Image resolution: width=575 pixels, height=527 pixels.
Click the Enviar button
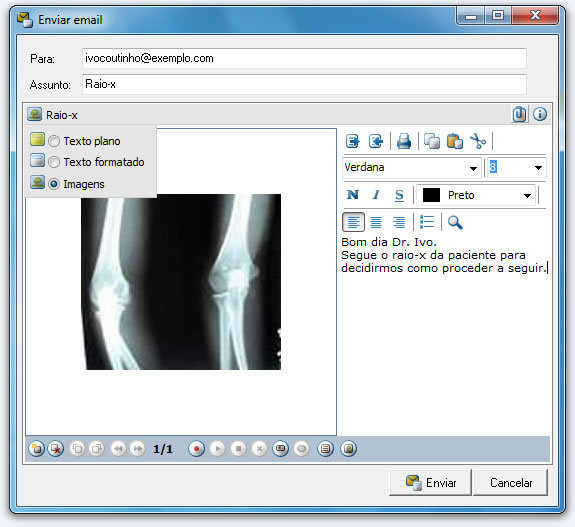[430, 483]
